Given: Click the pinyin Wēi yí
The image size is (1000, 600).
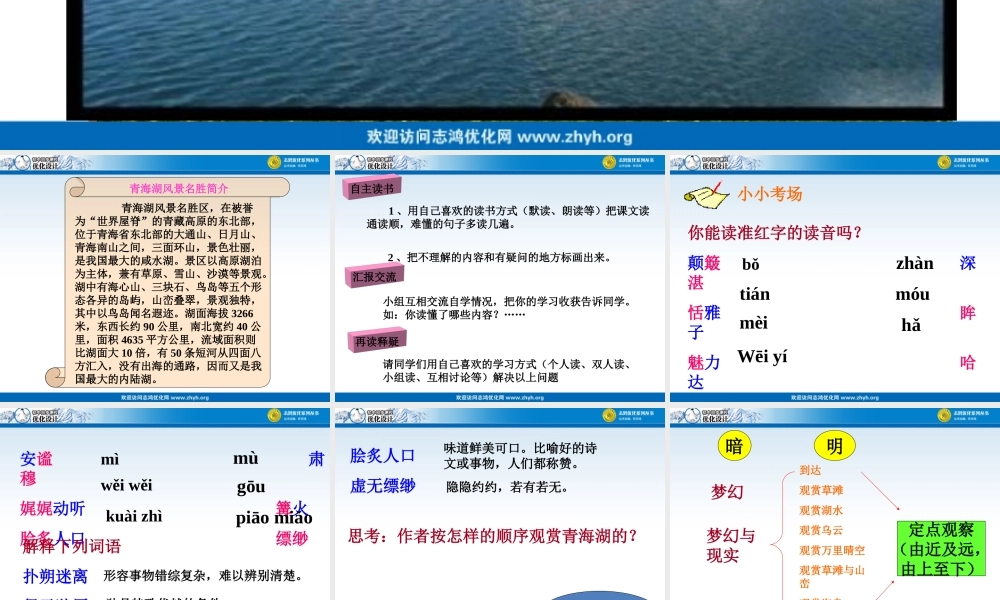Looking at the screenshot, I should (x=762, y=356).
